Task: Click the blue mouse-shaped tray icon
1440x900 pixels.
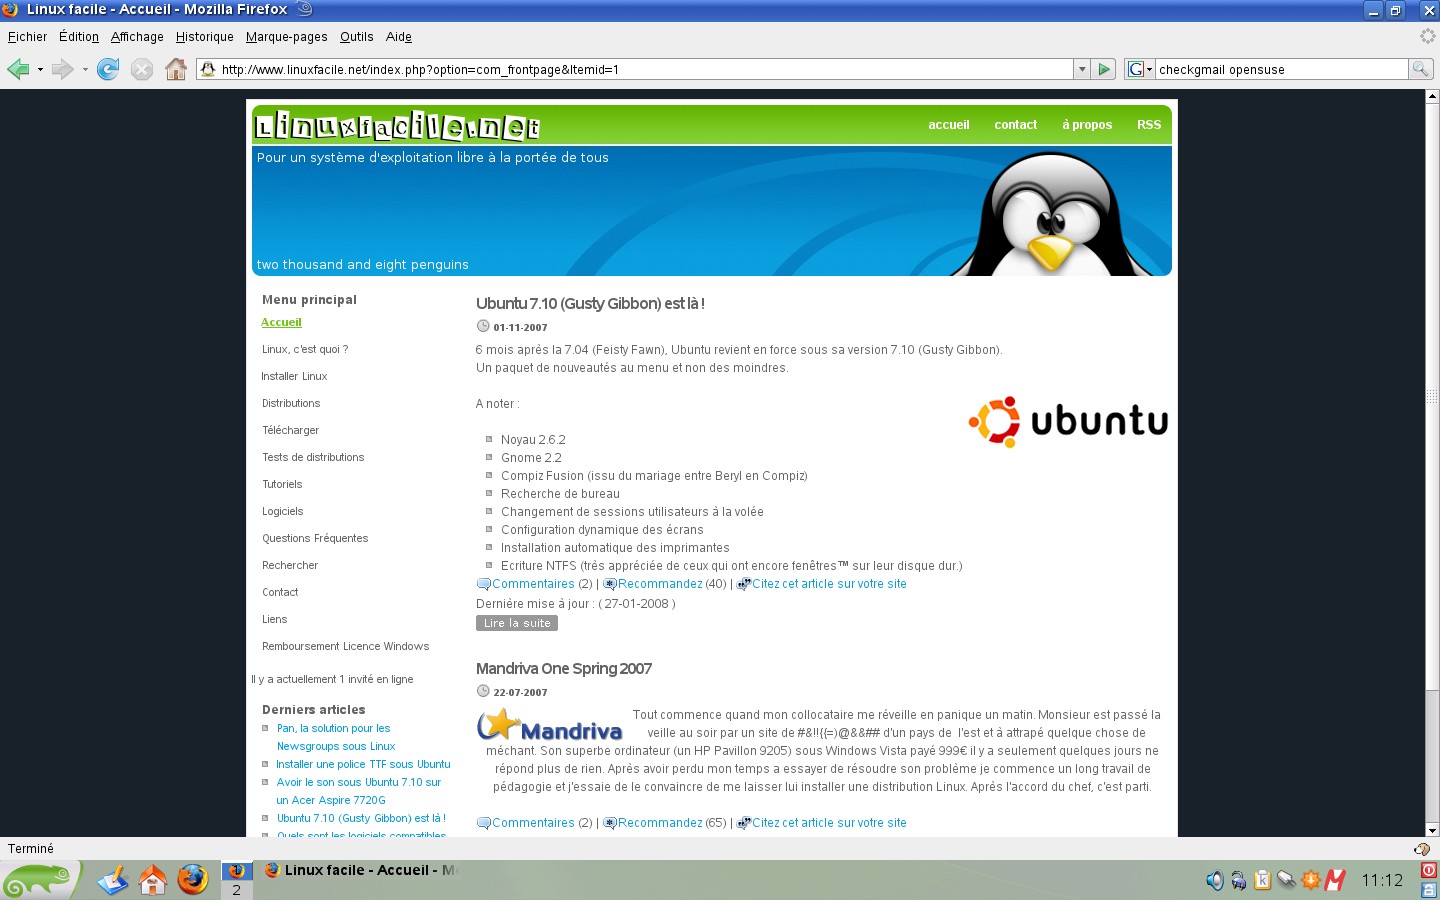Action: pos(1238,880)
